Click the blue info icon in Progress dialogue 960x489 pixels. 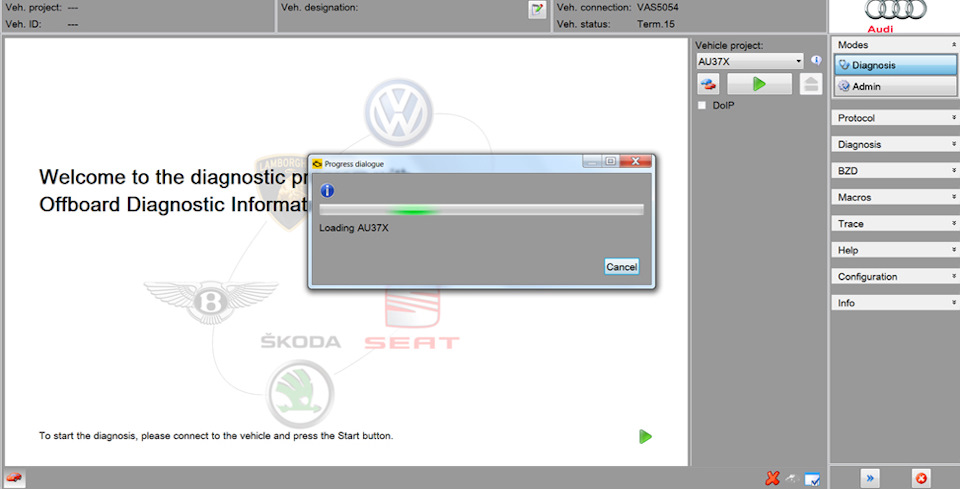pos(328,190)
